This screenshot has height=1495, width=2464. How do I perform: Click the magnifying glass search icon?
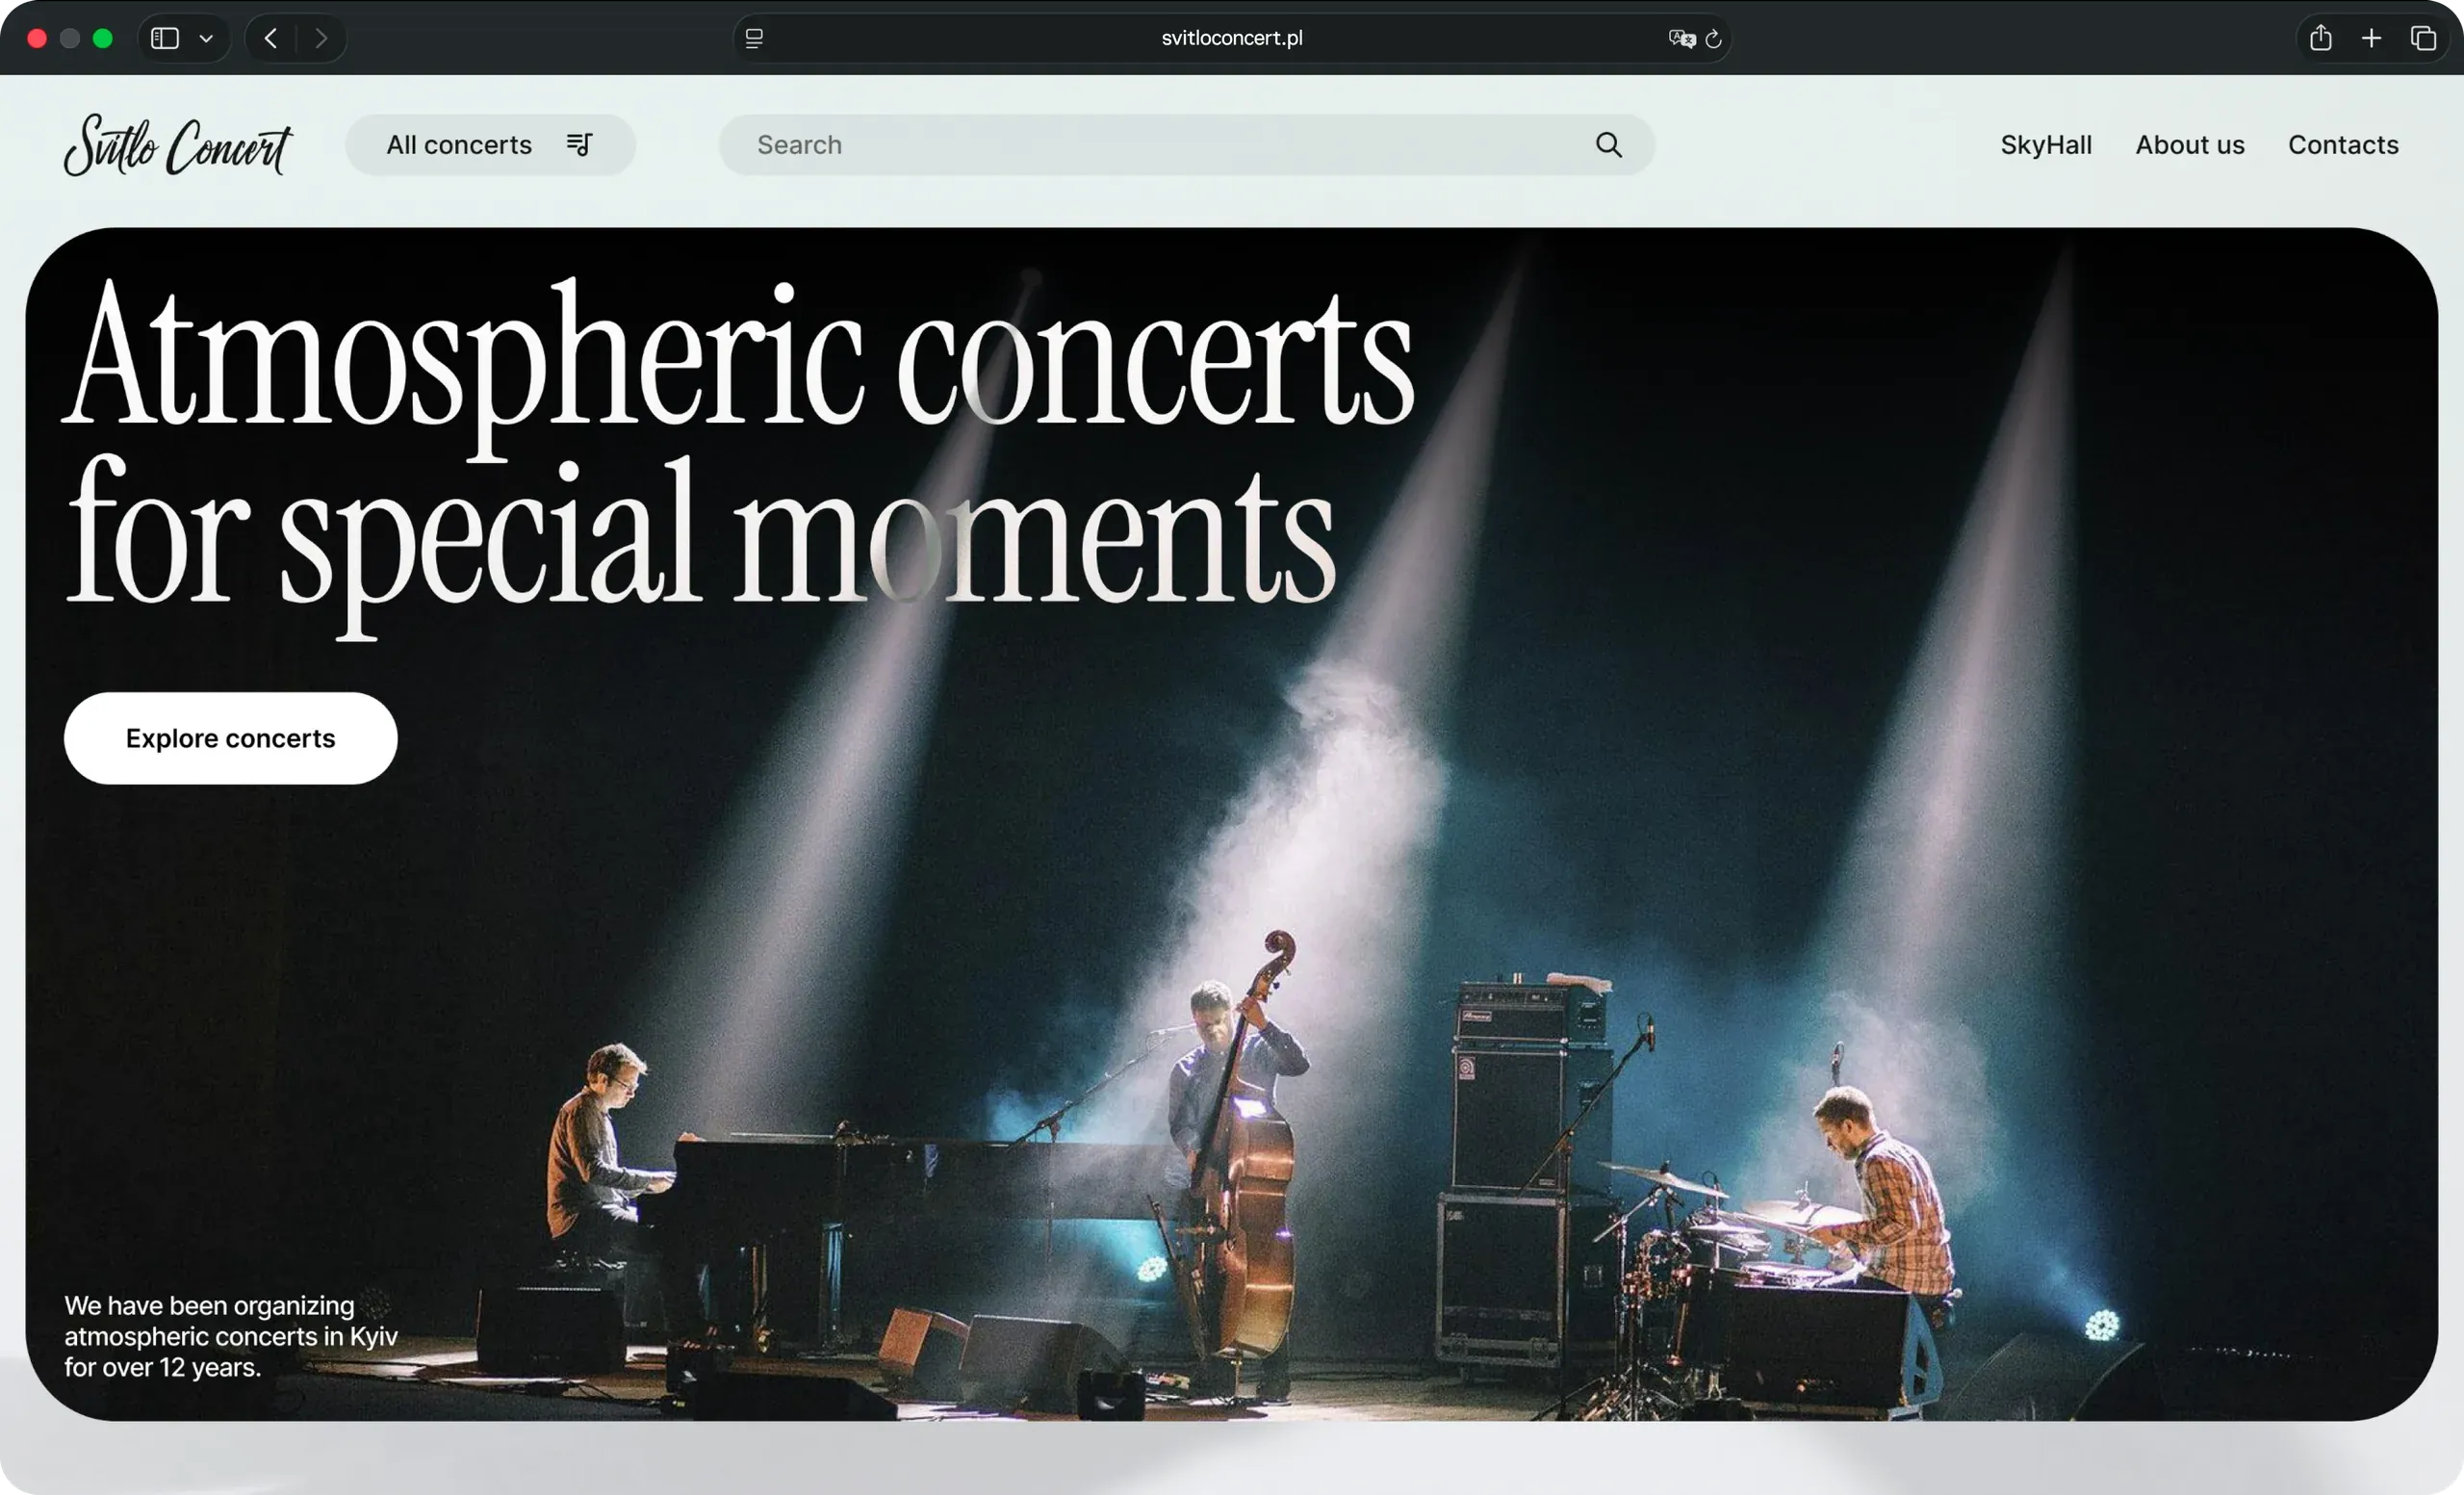[1608, 145]
